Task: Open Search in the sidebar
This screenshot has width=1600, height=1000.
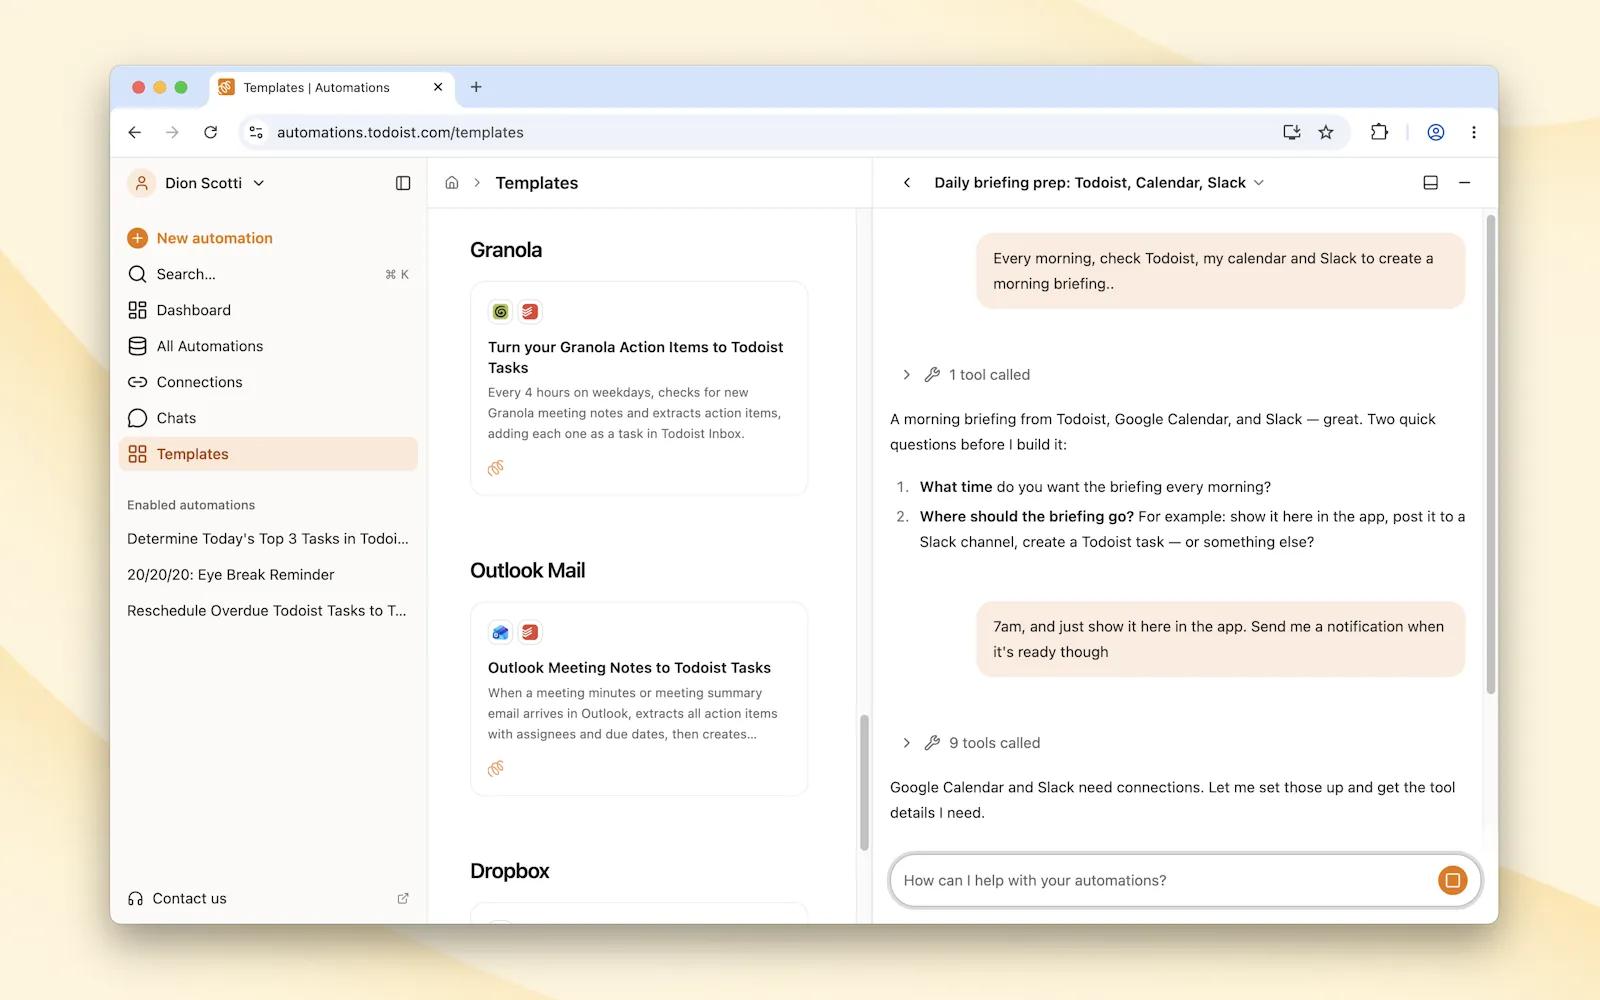Action: click(x=268, y=274)
